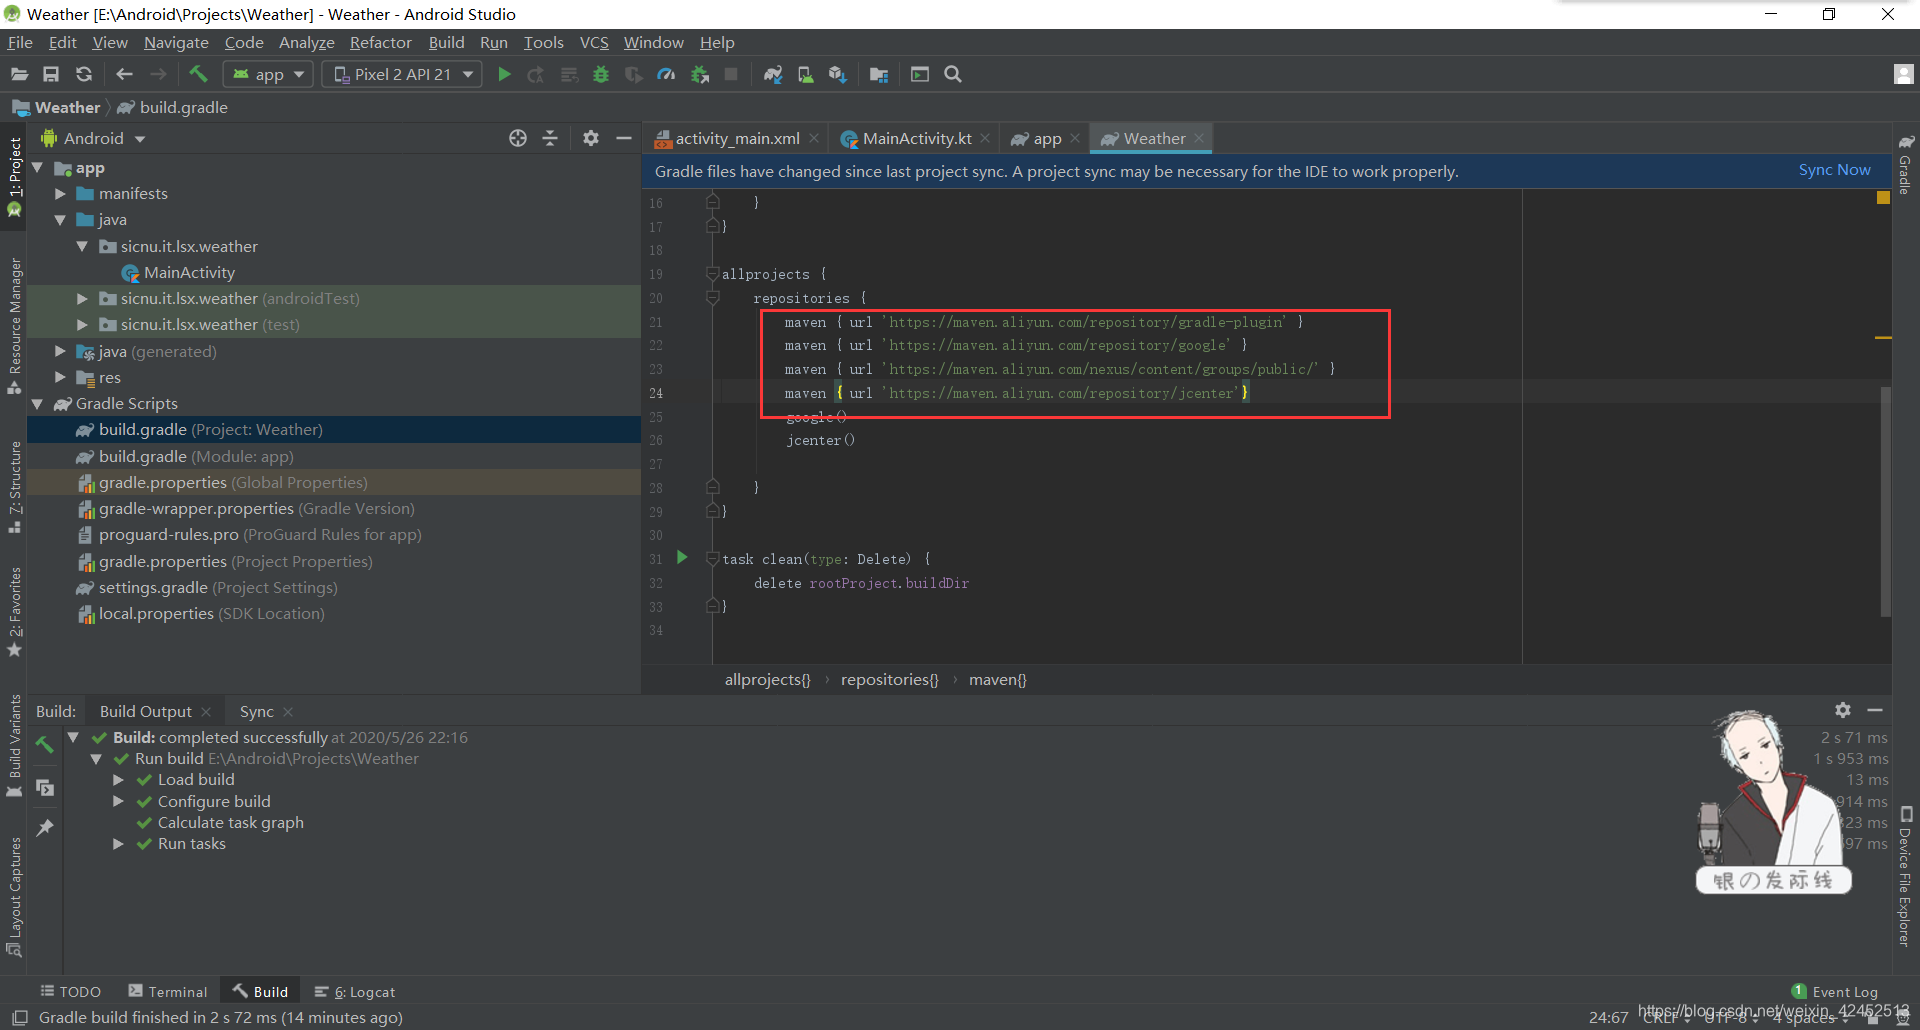Open the SDK Manager
The image size is (1920, 1030).
(838, 74)
